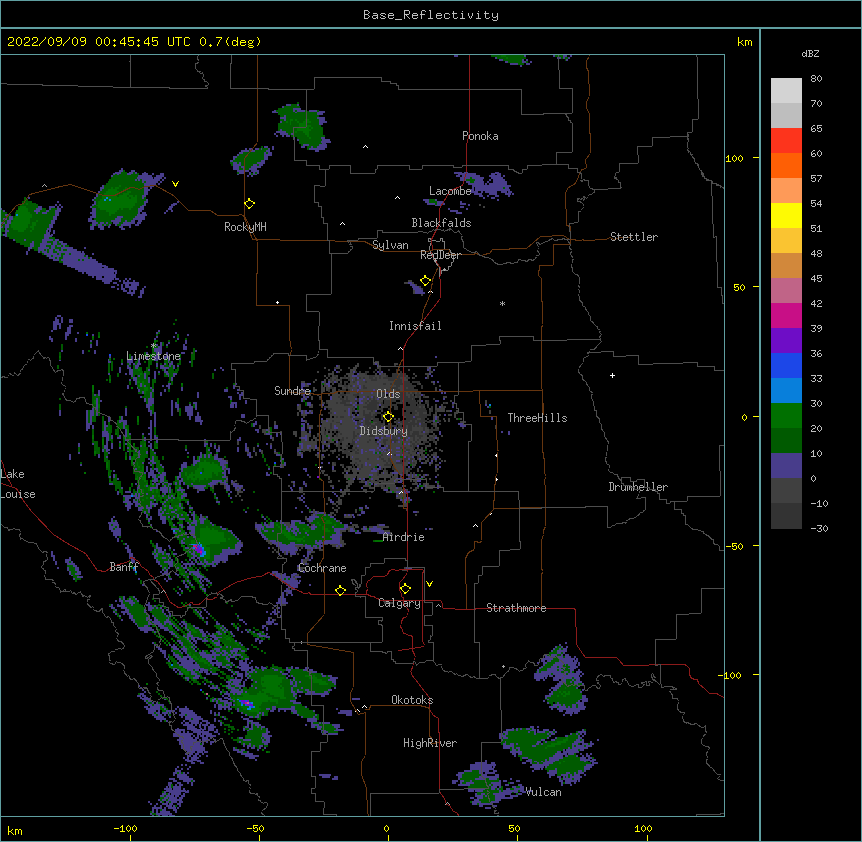The image size is (862, 842).
Task: Click the HighRiver town label
Action: point(430,743)
